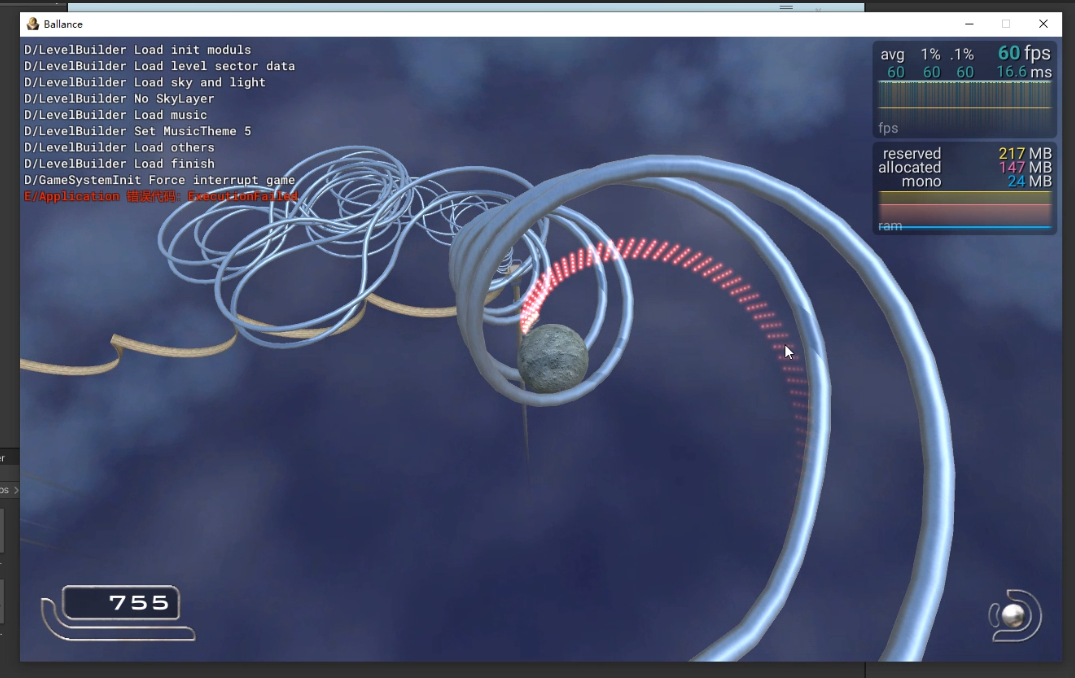Click log line 'Load others'
1075x678 pixels.
click(x=119, y=148)
